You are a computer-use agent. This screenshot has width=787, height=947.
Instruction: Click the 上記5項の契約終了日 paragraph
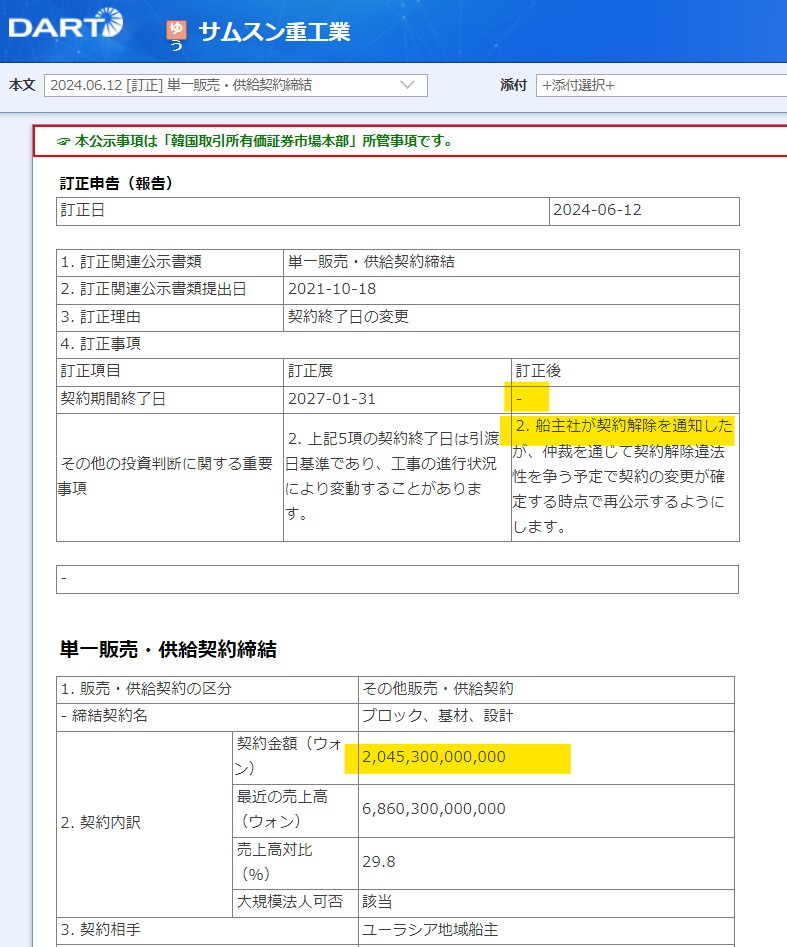coord(392,476)
